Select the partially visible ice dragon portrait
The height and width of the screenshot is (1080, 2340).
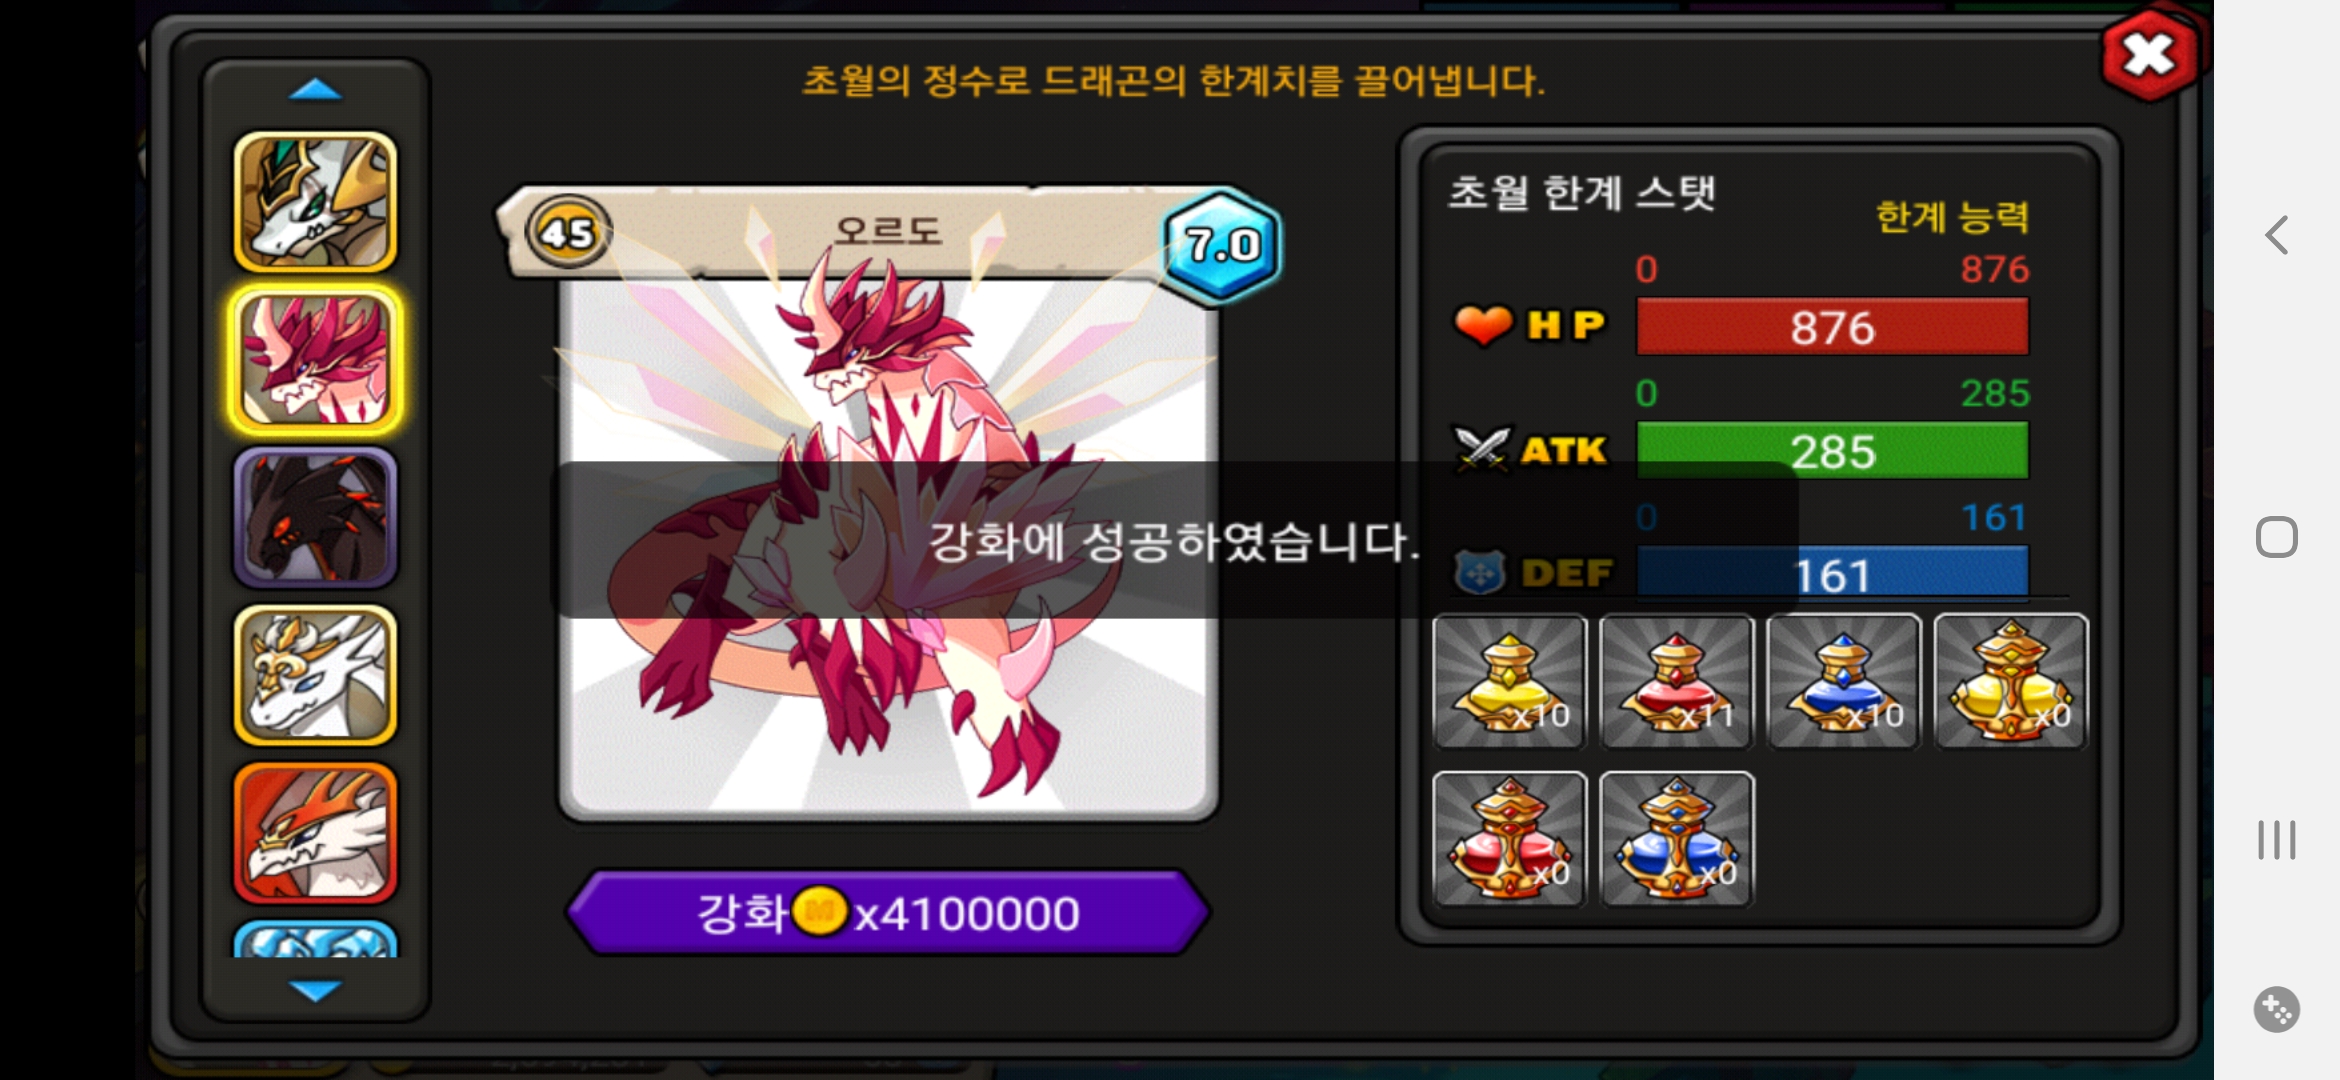(315, 939)
